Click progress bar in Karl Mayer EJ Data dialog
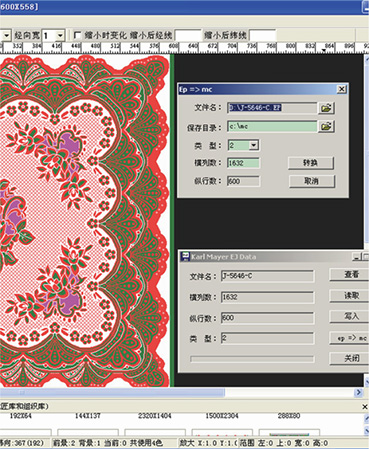The image size is (369, 449). pos(252,359)
